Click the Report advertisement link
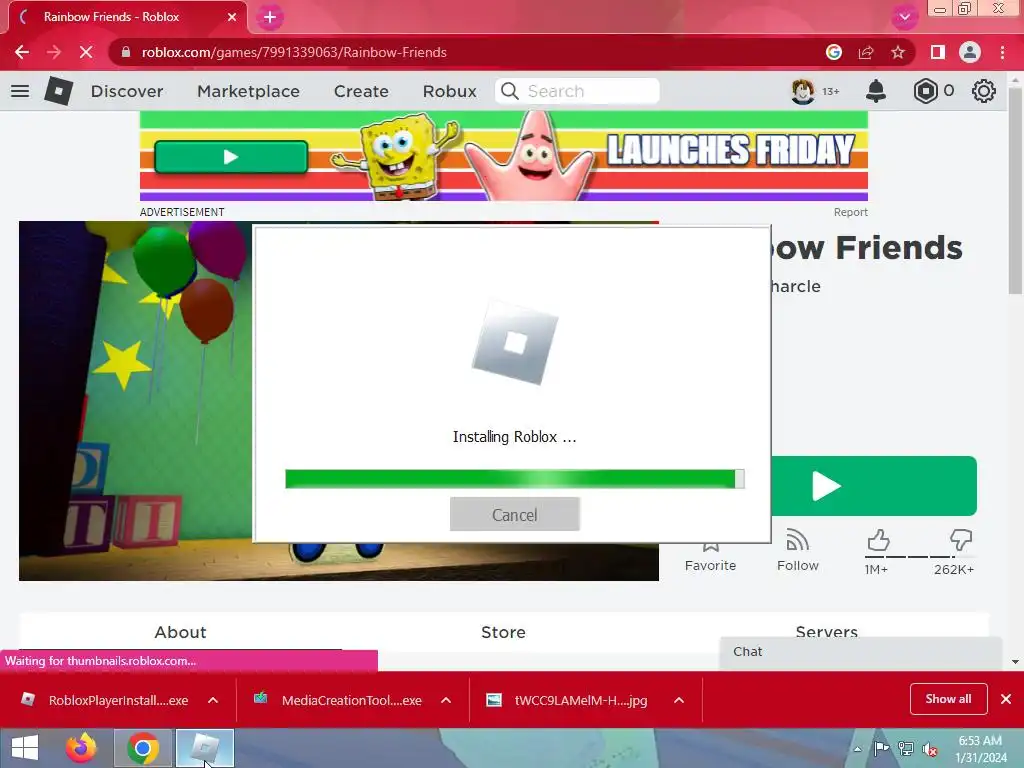The image size is (1024, 768). point(850,212)
